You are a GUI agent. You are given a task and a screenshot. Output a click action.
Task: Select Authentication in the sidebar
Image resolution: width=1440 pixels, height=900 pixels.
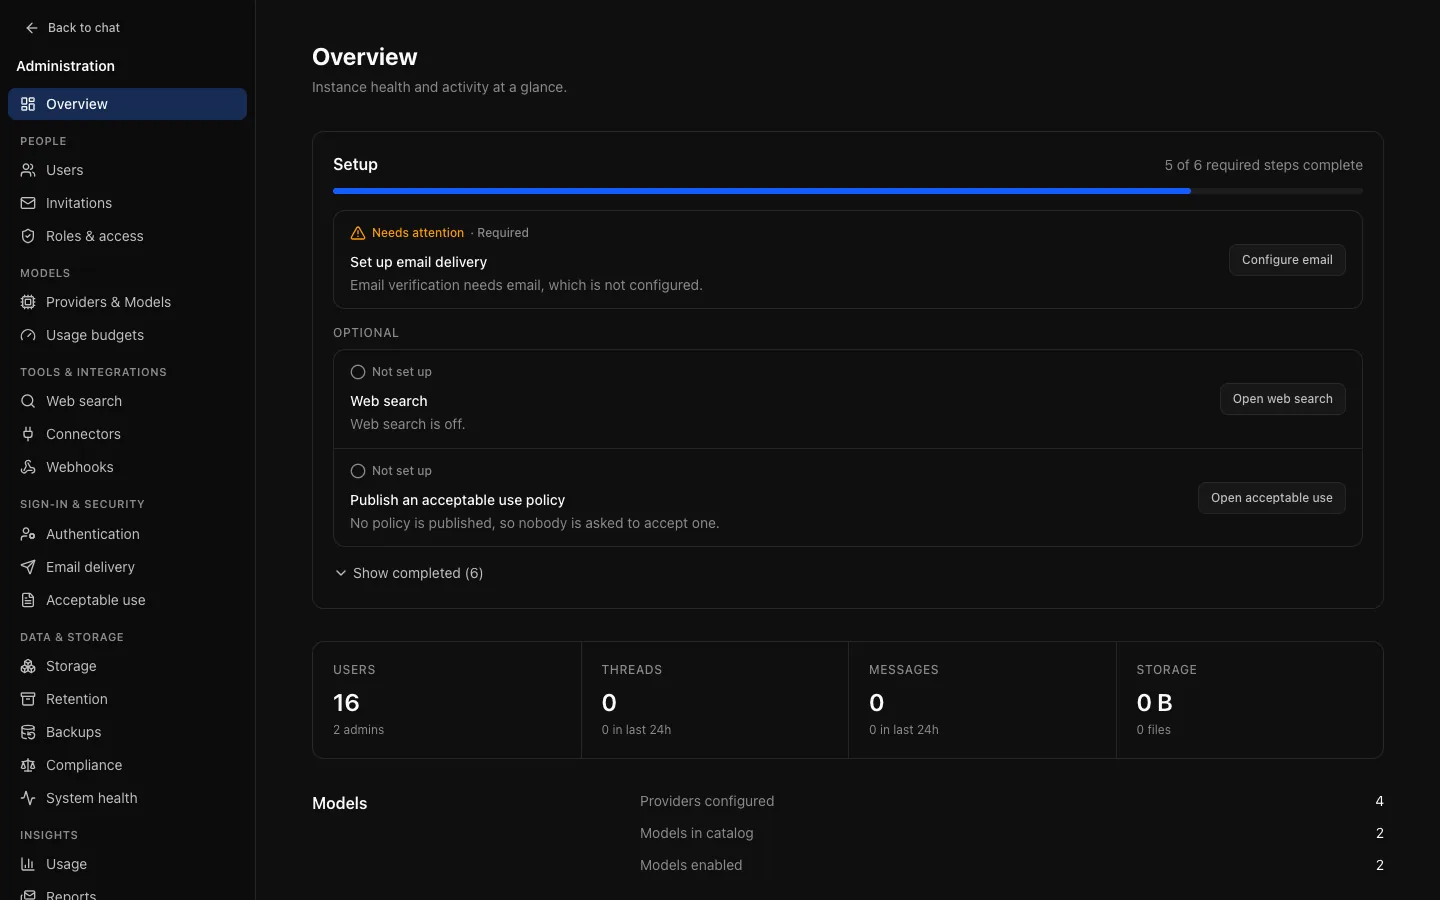pyautogui.click(x=127, y=534)
